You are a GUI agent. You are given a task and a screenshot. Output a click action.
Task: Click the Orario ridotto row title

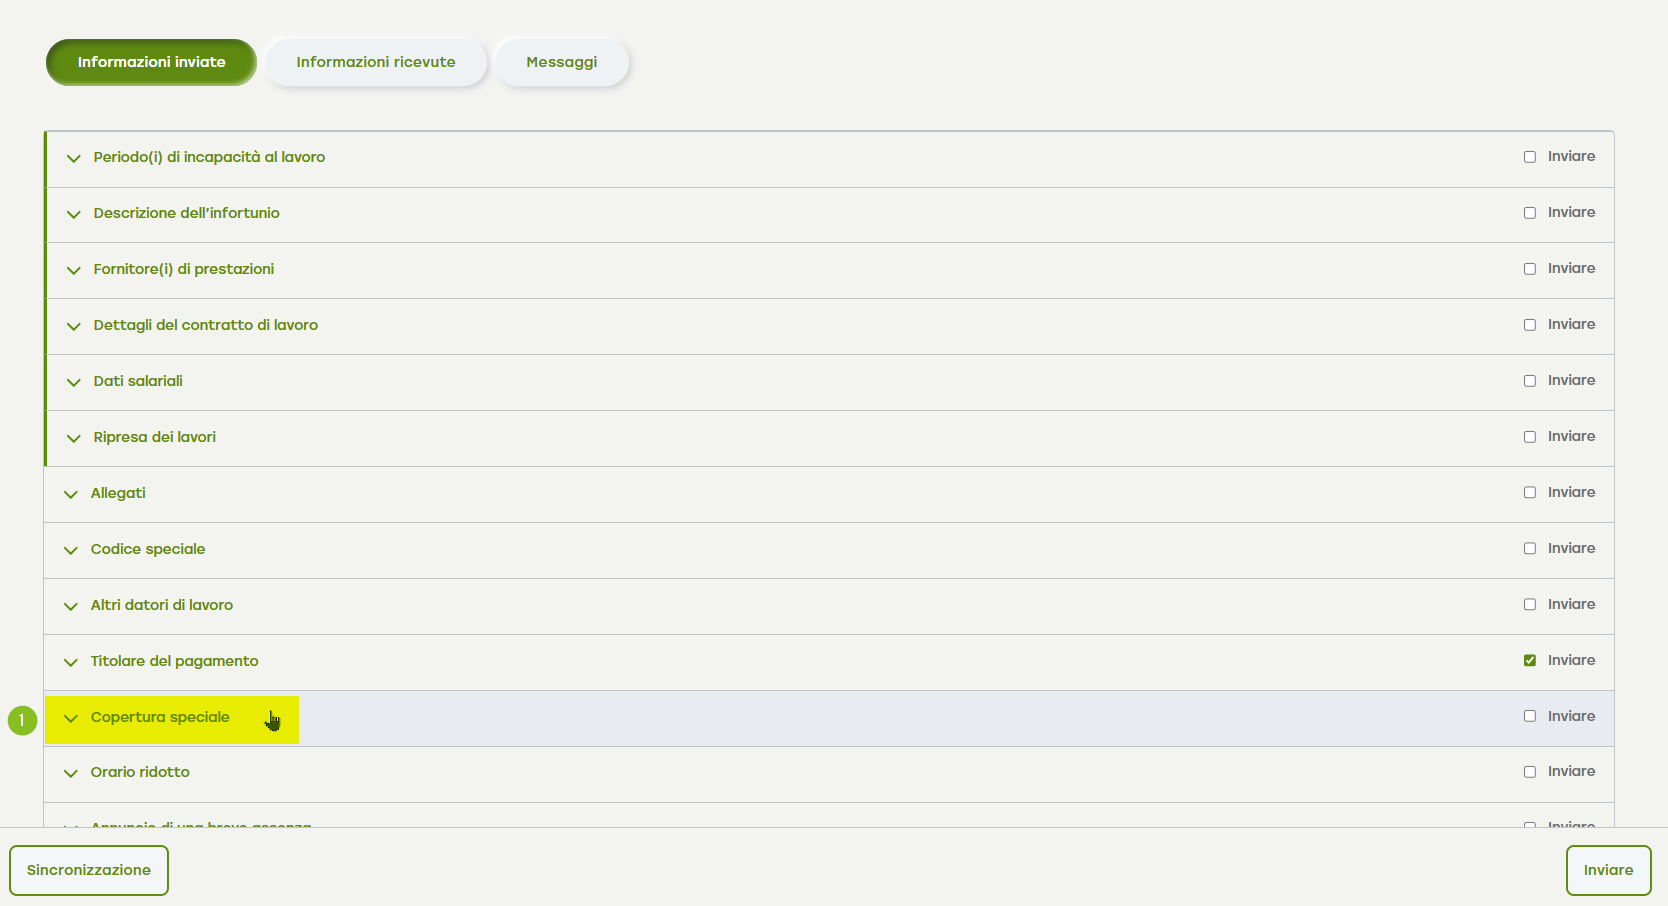[140, 772]
